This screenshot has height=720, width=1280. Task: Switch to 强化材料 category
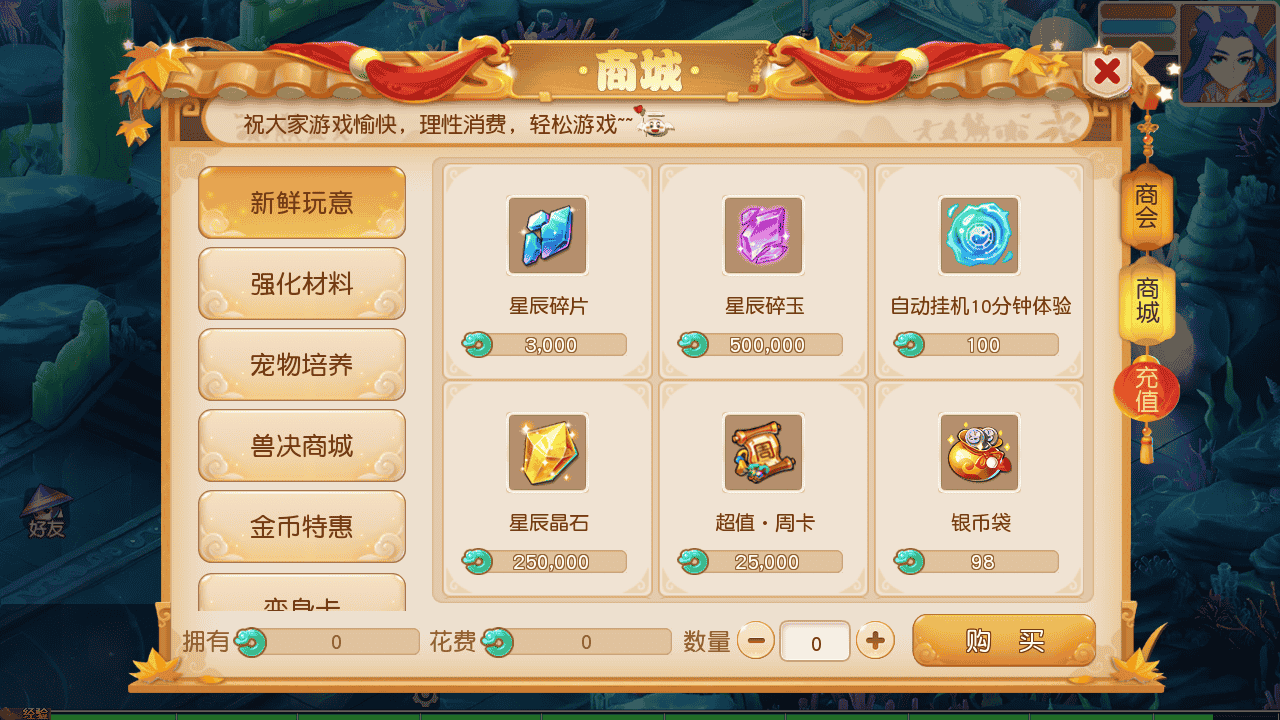point(302,284)
